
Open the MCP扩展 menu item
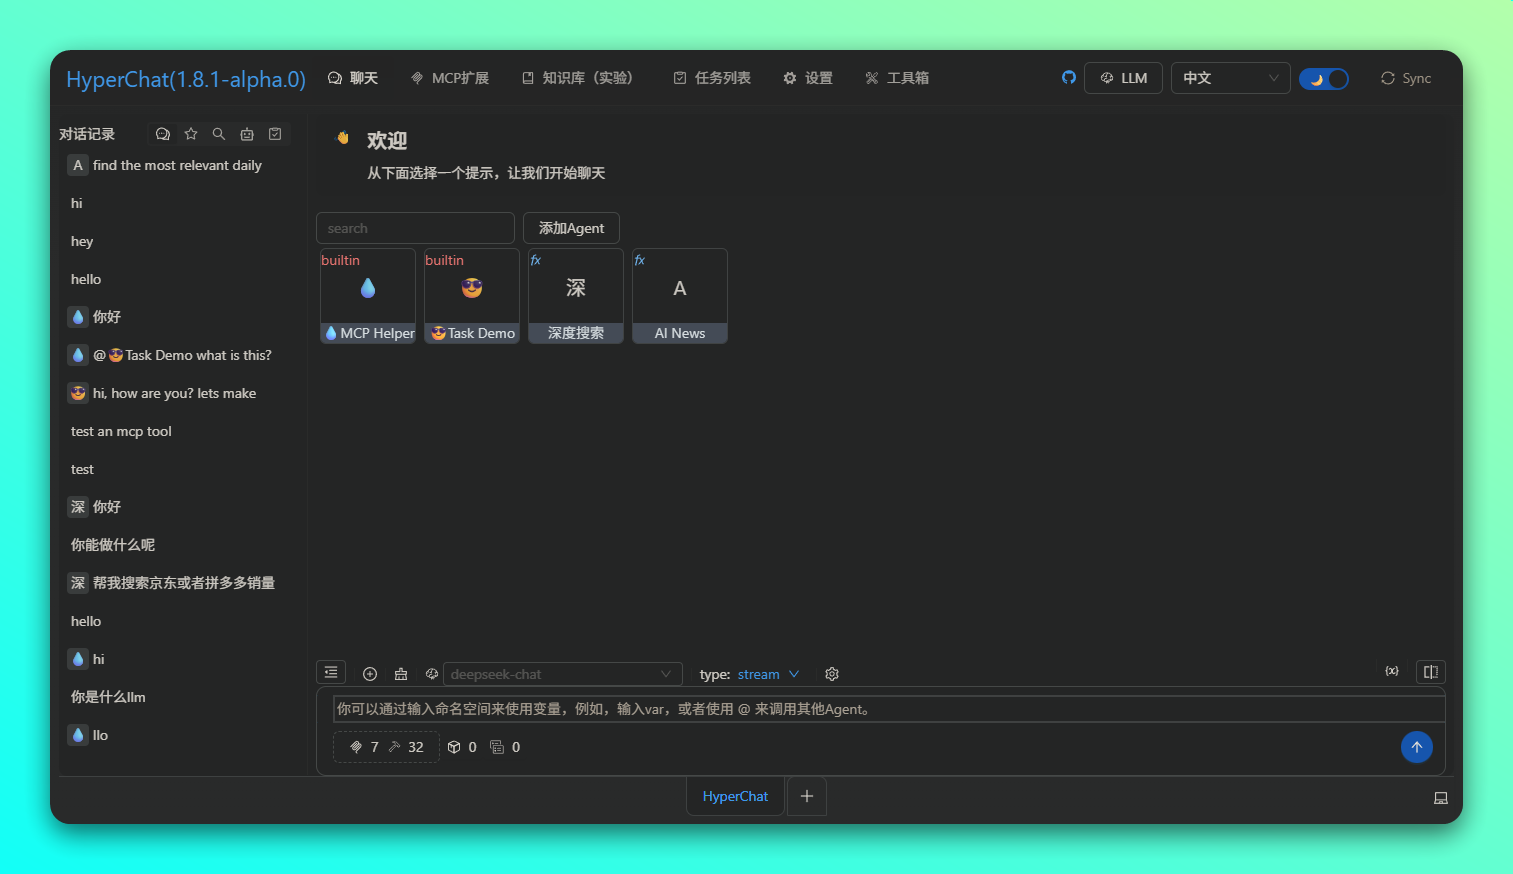450,78
